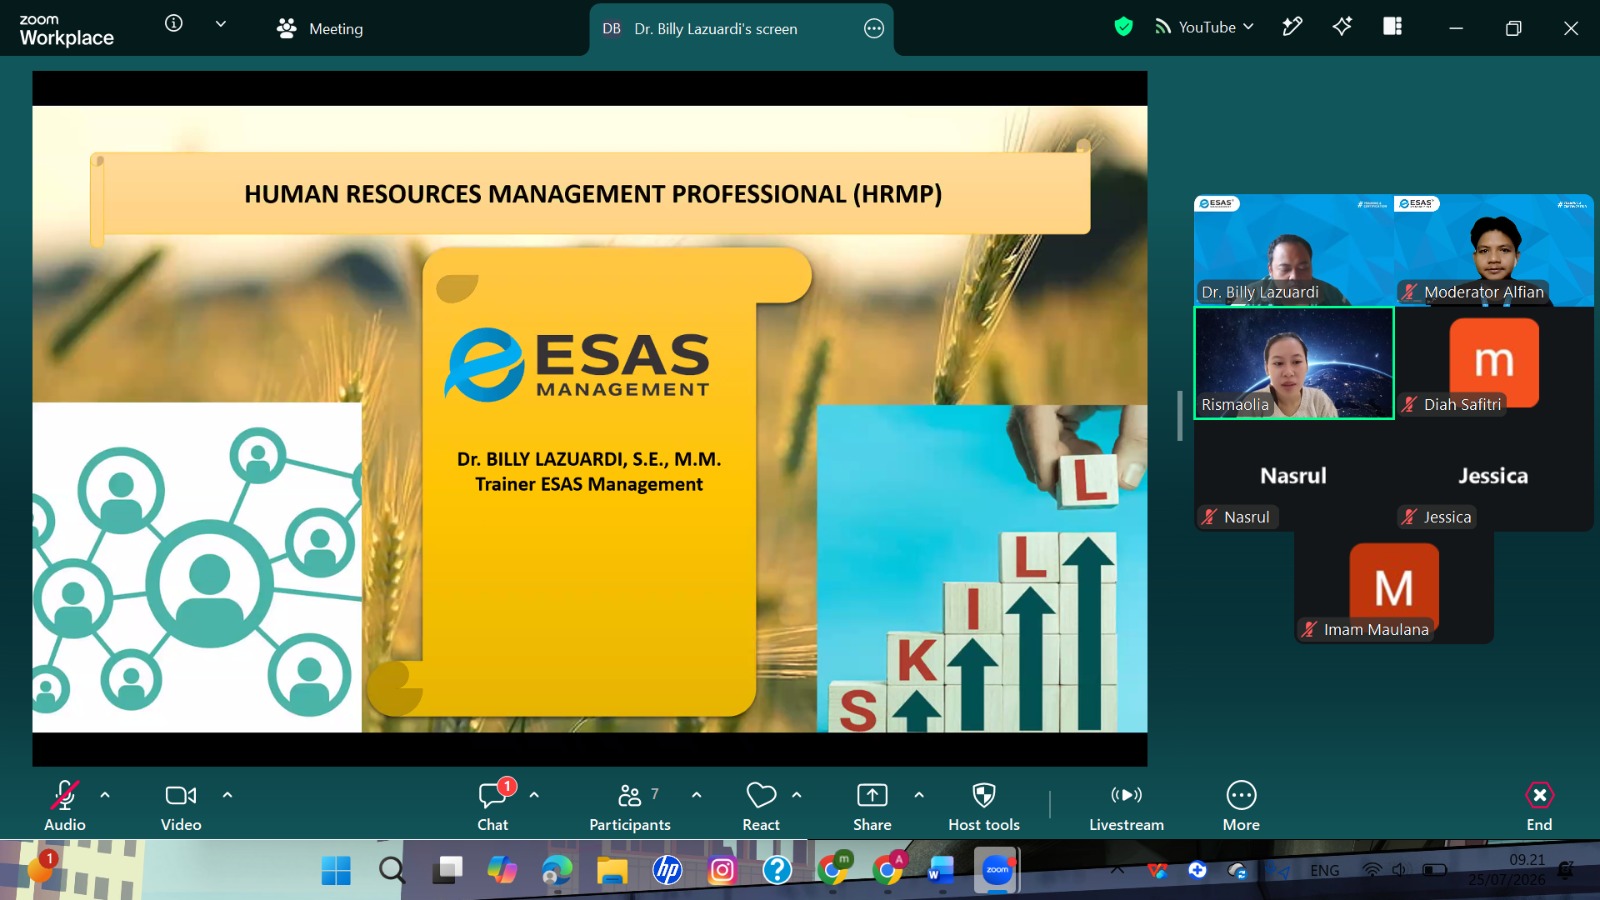
Task: Start sharing screen with Share
Action: 872,805
